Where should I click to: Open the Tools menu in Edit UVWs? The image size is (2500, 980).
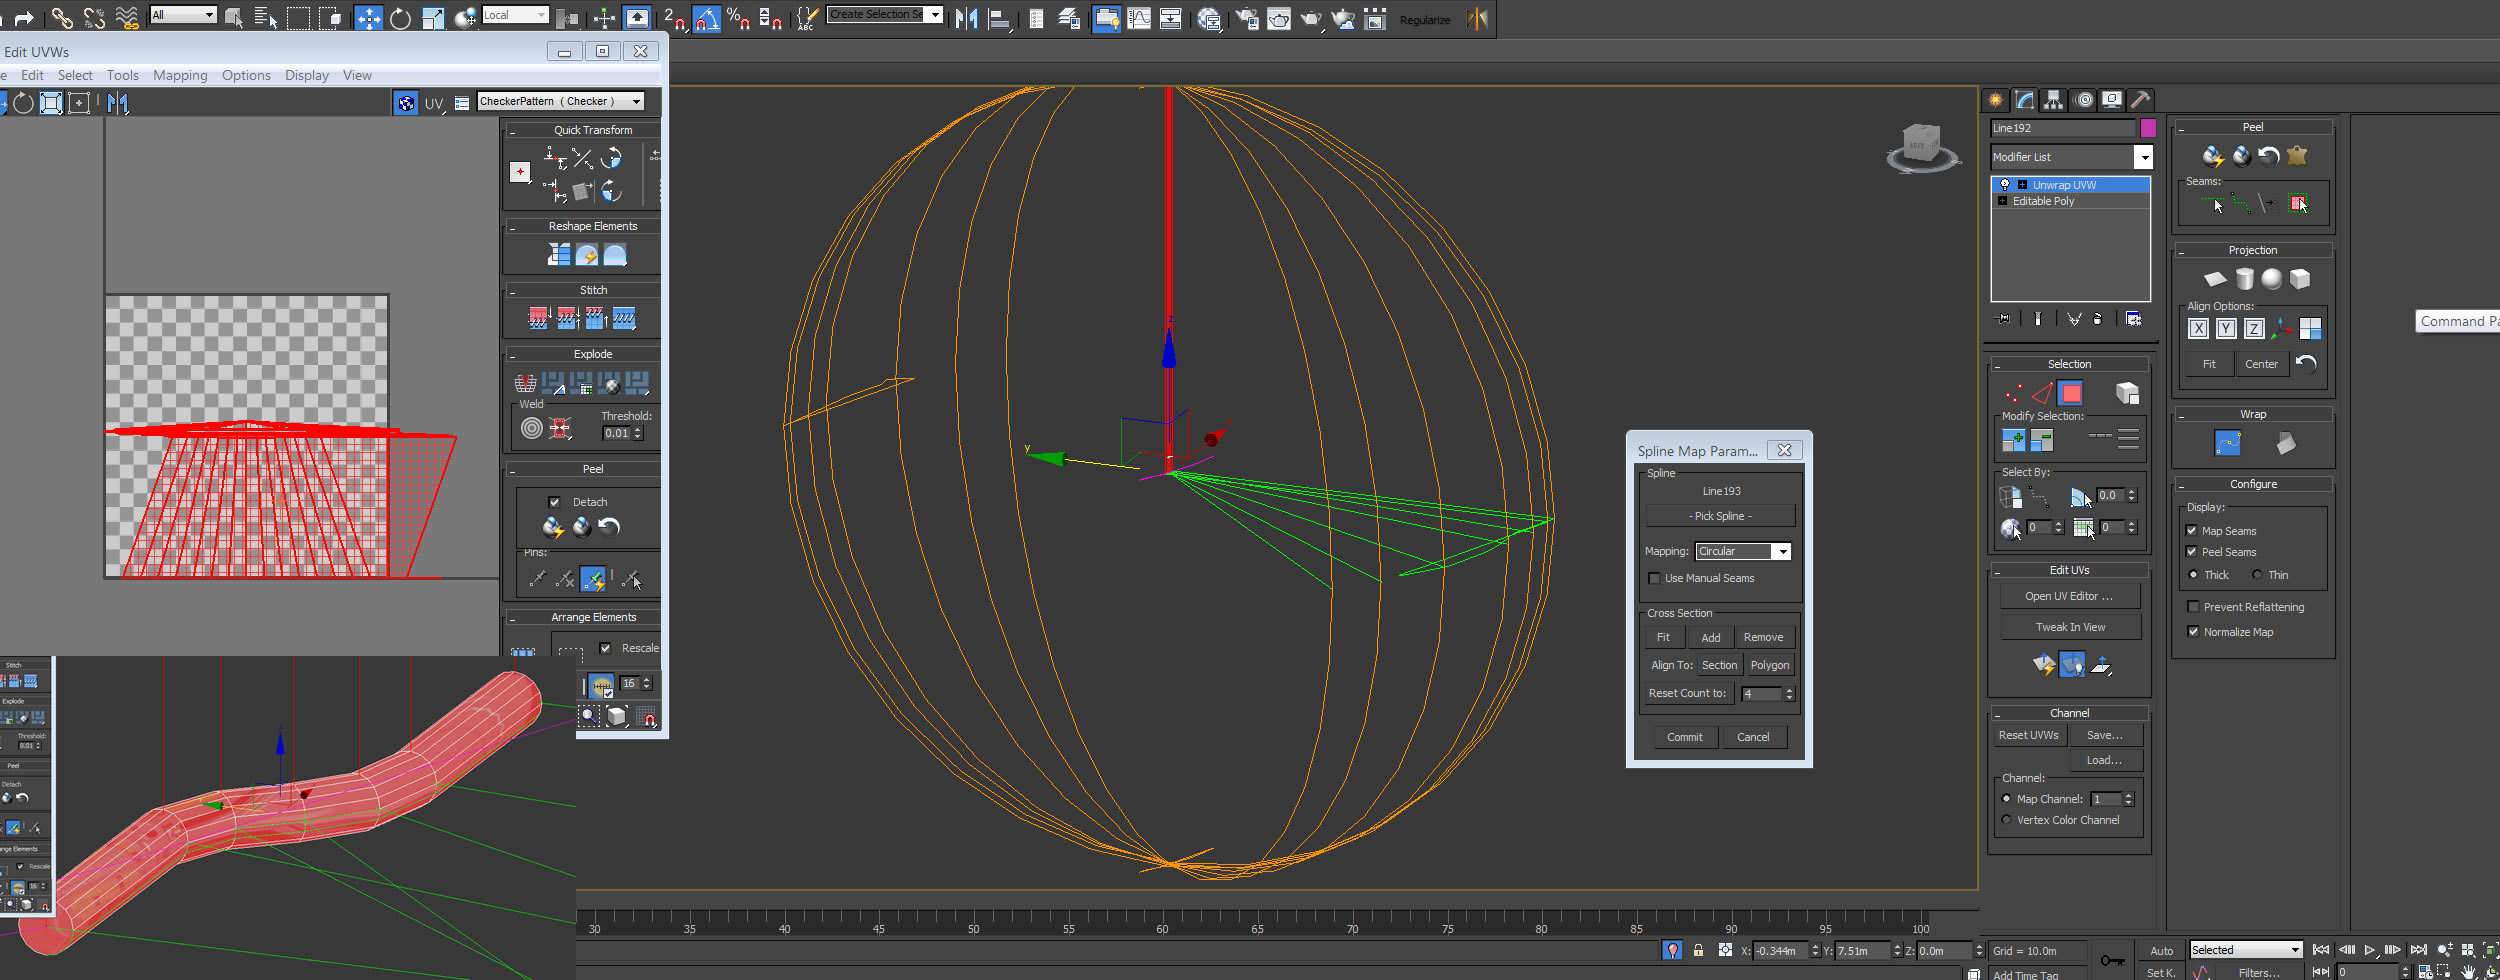point(123,75)
